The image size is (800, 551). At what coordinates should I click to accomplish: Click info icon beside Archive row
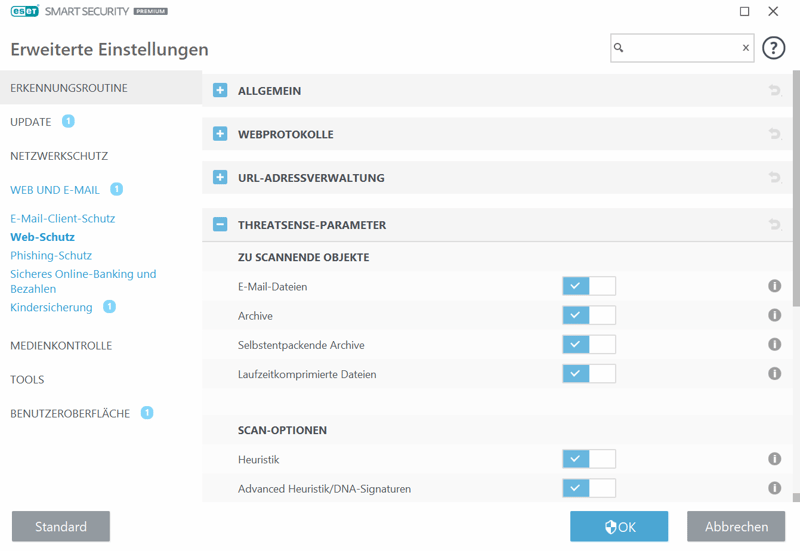coord(774,315)
